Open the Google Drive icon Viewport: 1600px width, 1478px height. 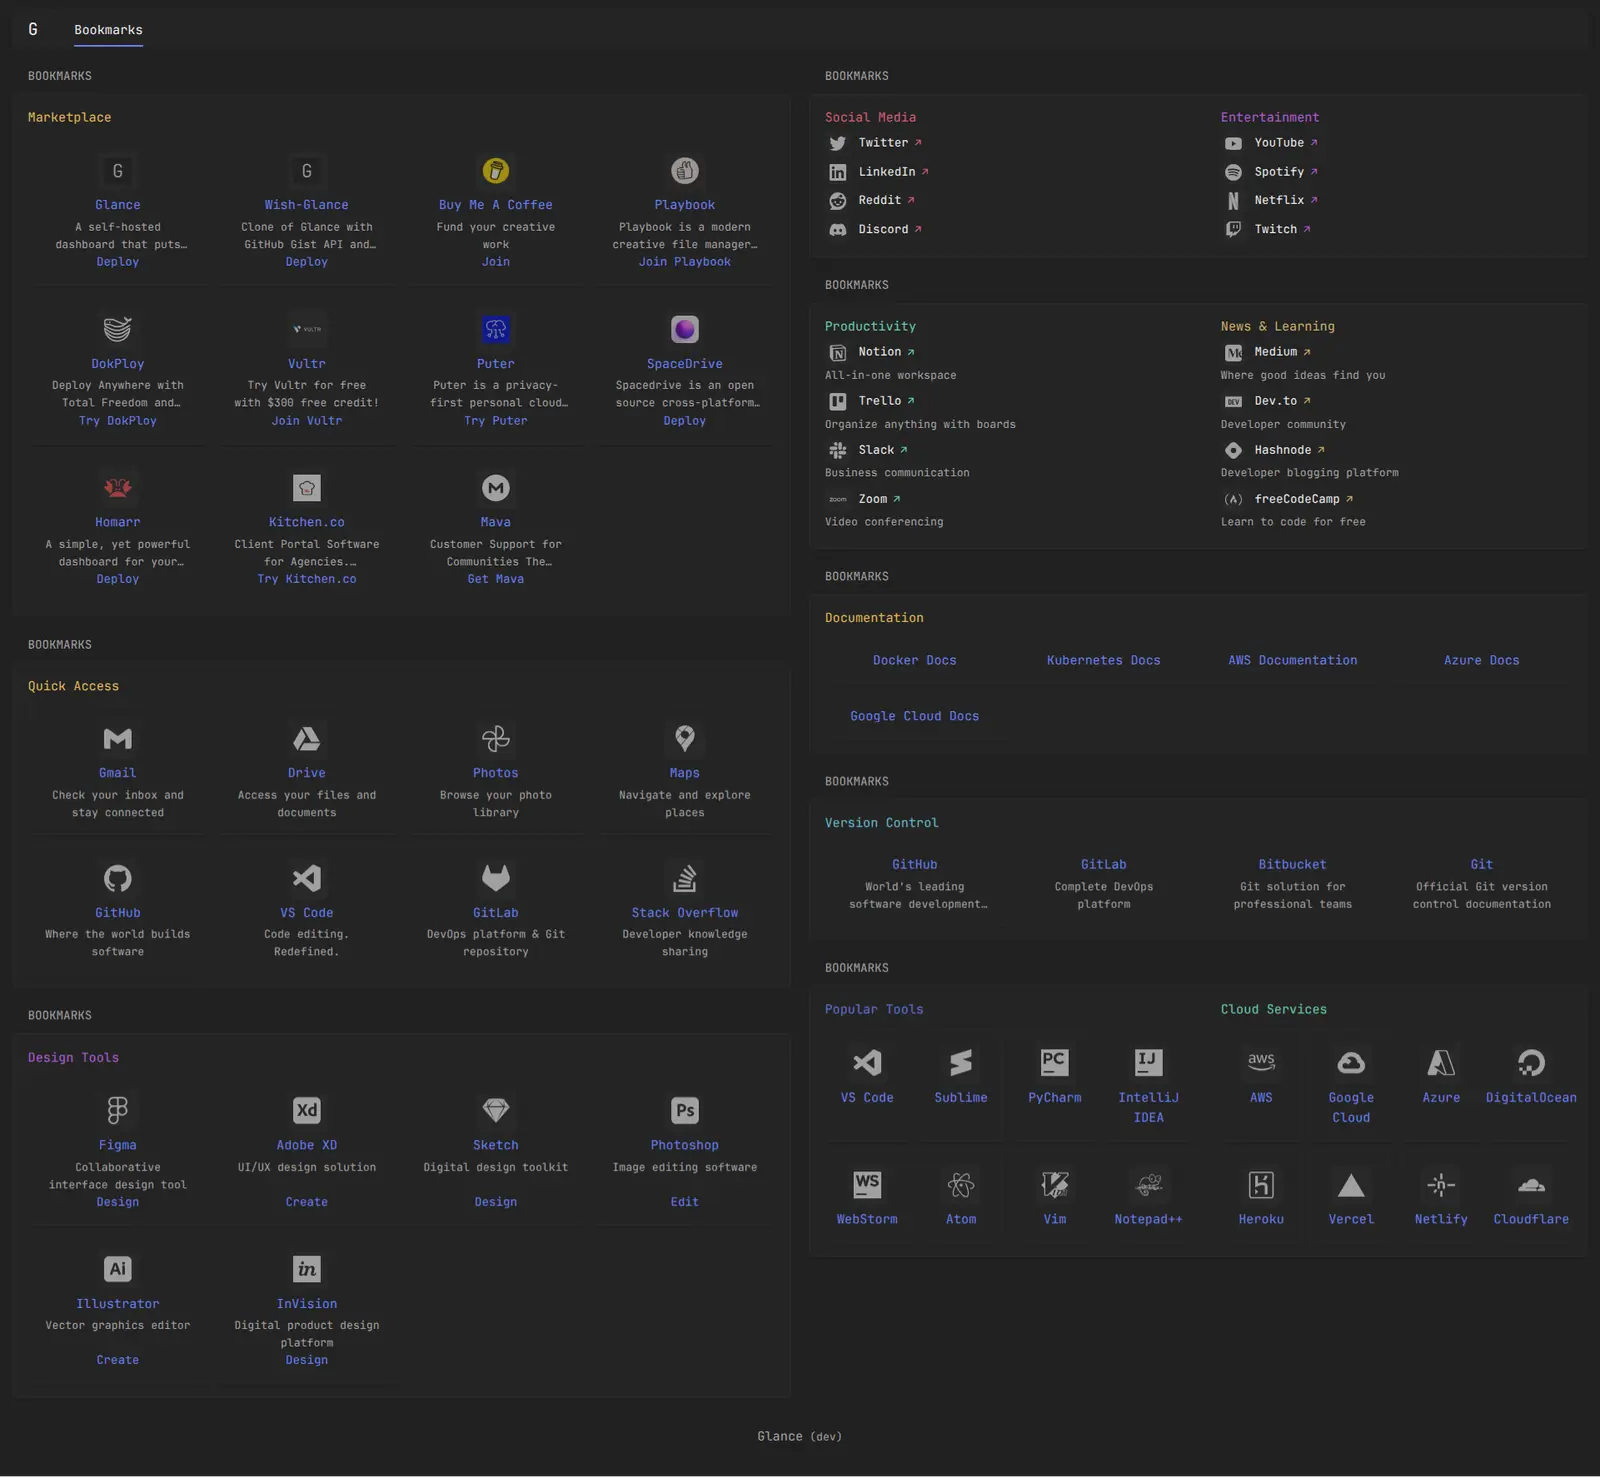click(x=306, y=739)
